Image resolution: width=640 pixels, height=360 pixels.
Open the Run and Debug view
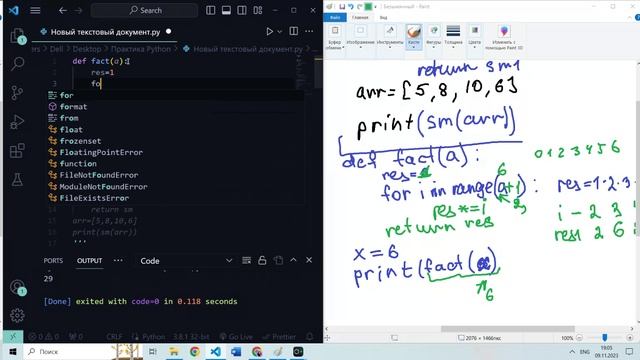click(17, 122)
